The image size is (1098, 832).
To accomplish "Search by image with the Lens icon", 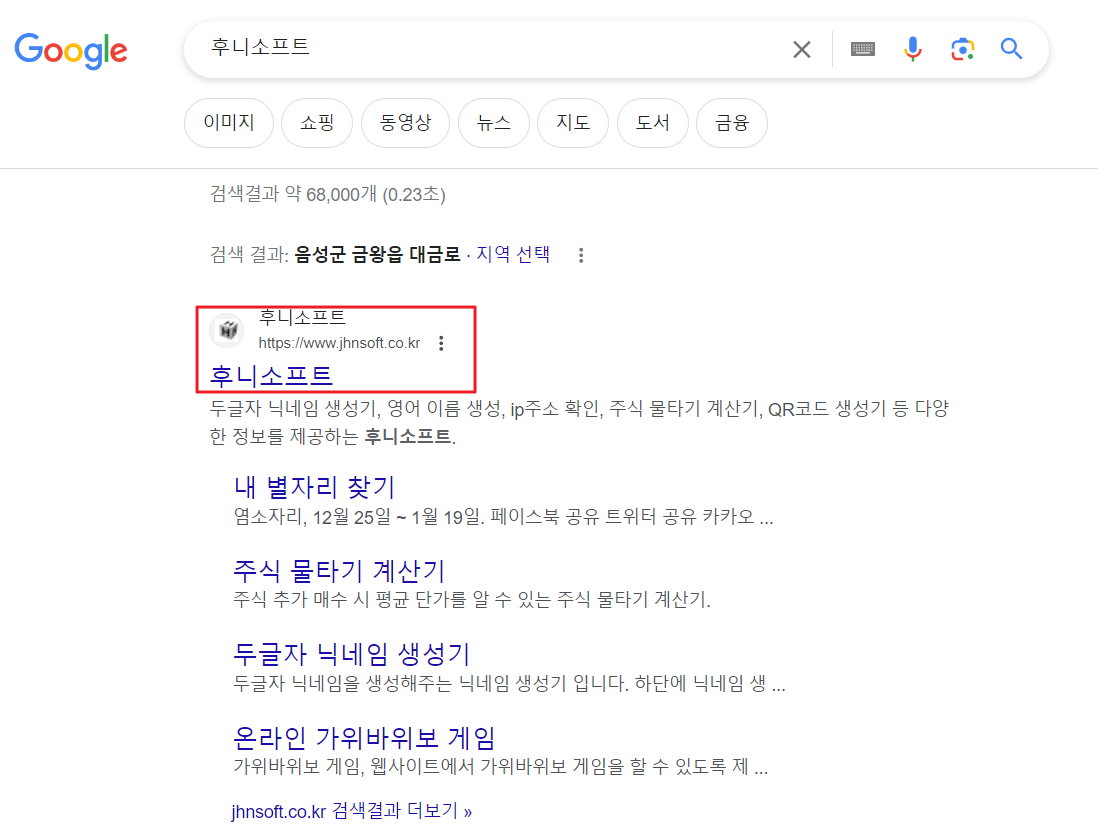I will [963, 49].
